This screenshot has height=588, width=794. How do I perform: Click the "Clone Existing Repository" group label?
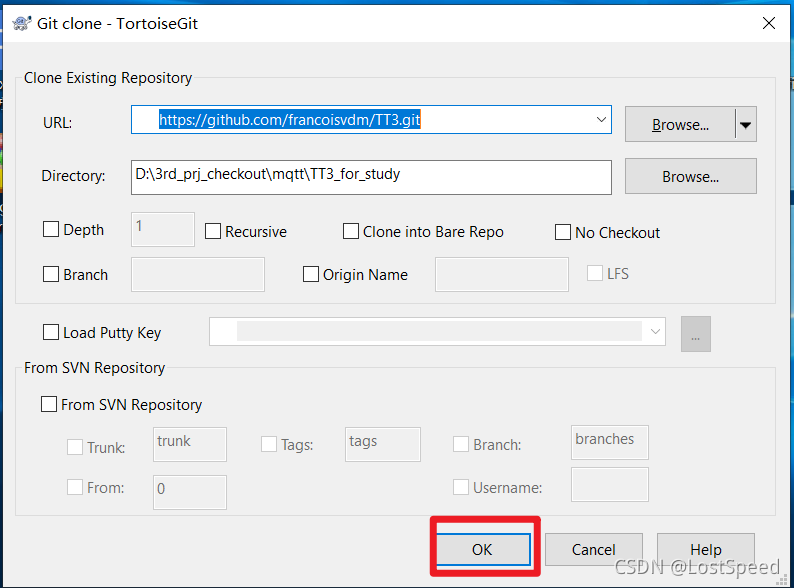[x=108, y=78]
